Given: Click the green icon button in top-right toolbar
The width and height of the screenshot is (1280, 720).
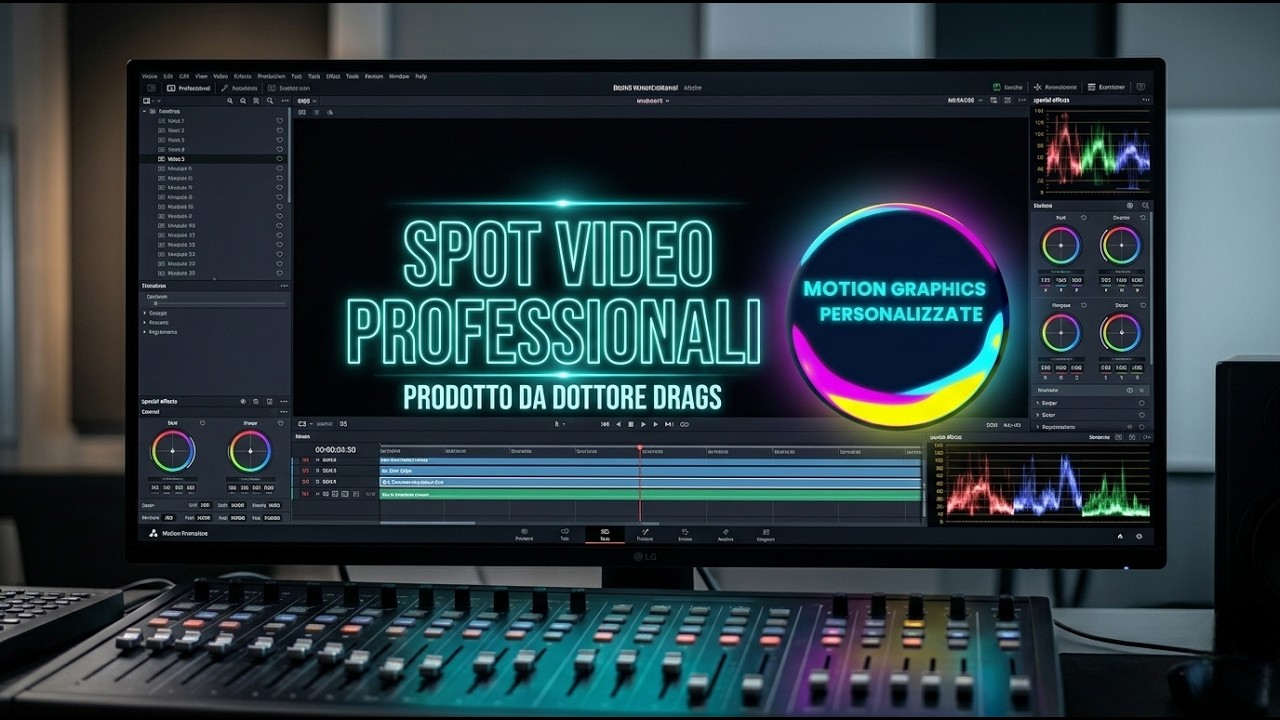Looking at the screenshot, I should coord(997,87).
